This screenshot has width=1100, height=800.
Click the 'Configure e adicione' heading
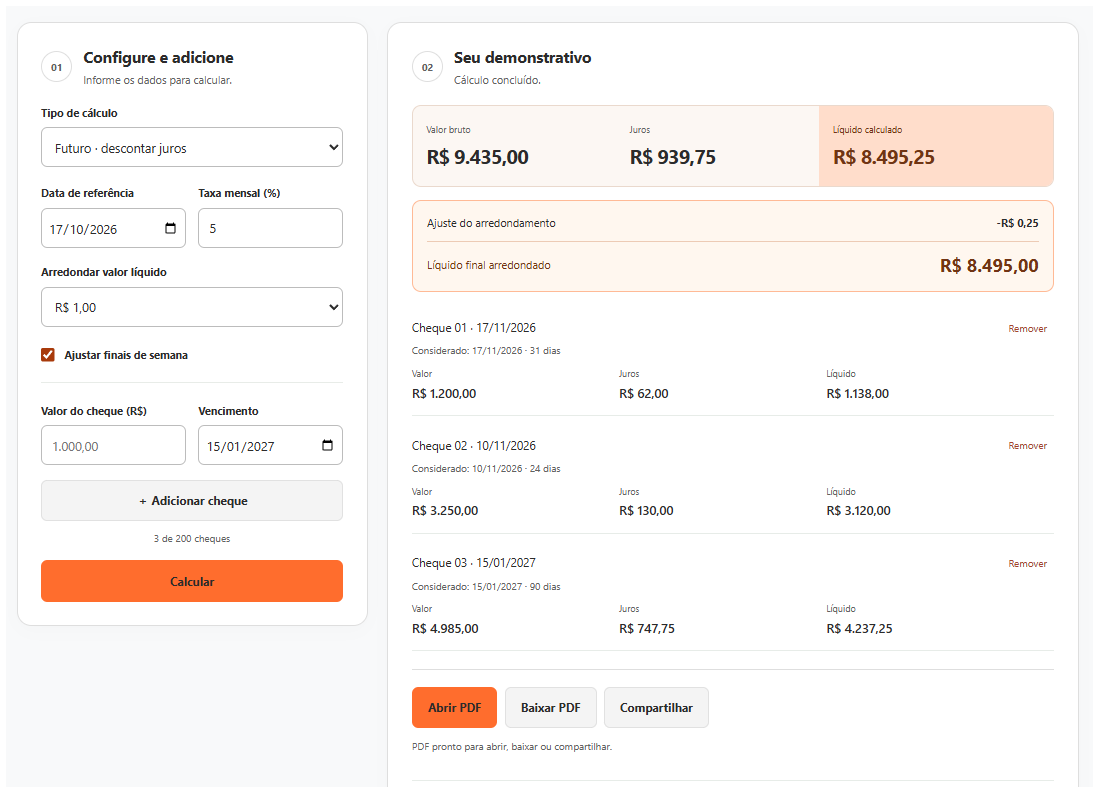159,58
